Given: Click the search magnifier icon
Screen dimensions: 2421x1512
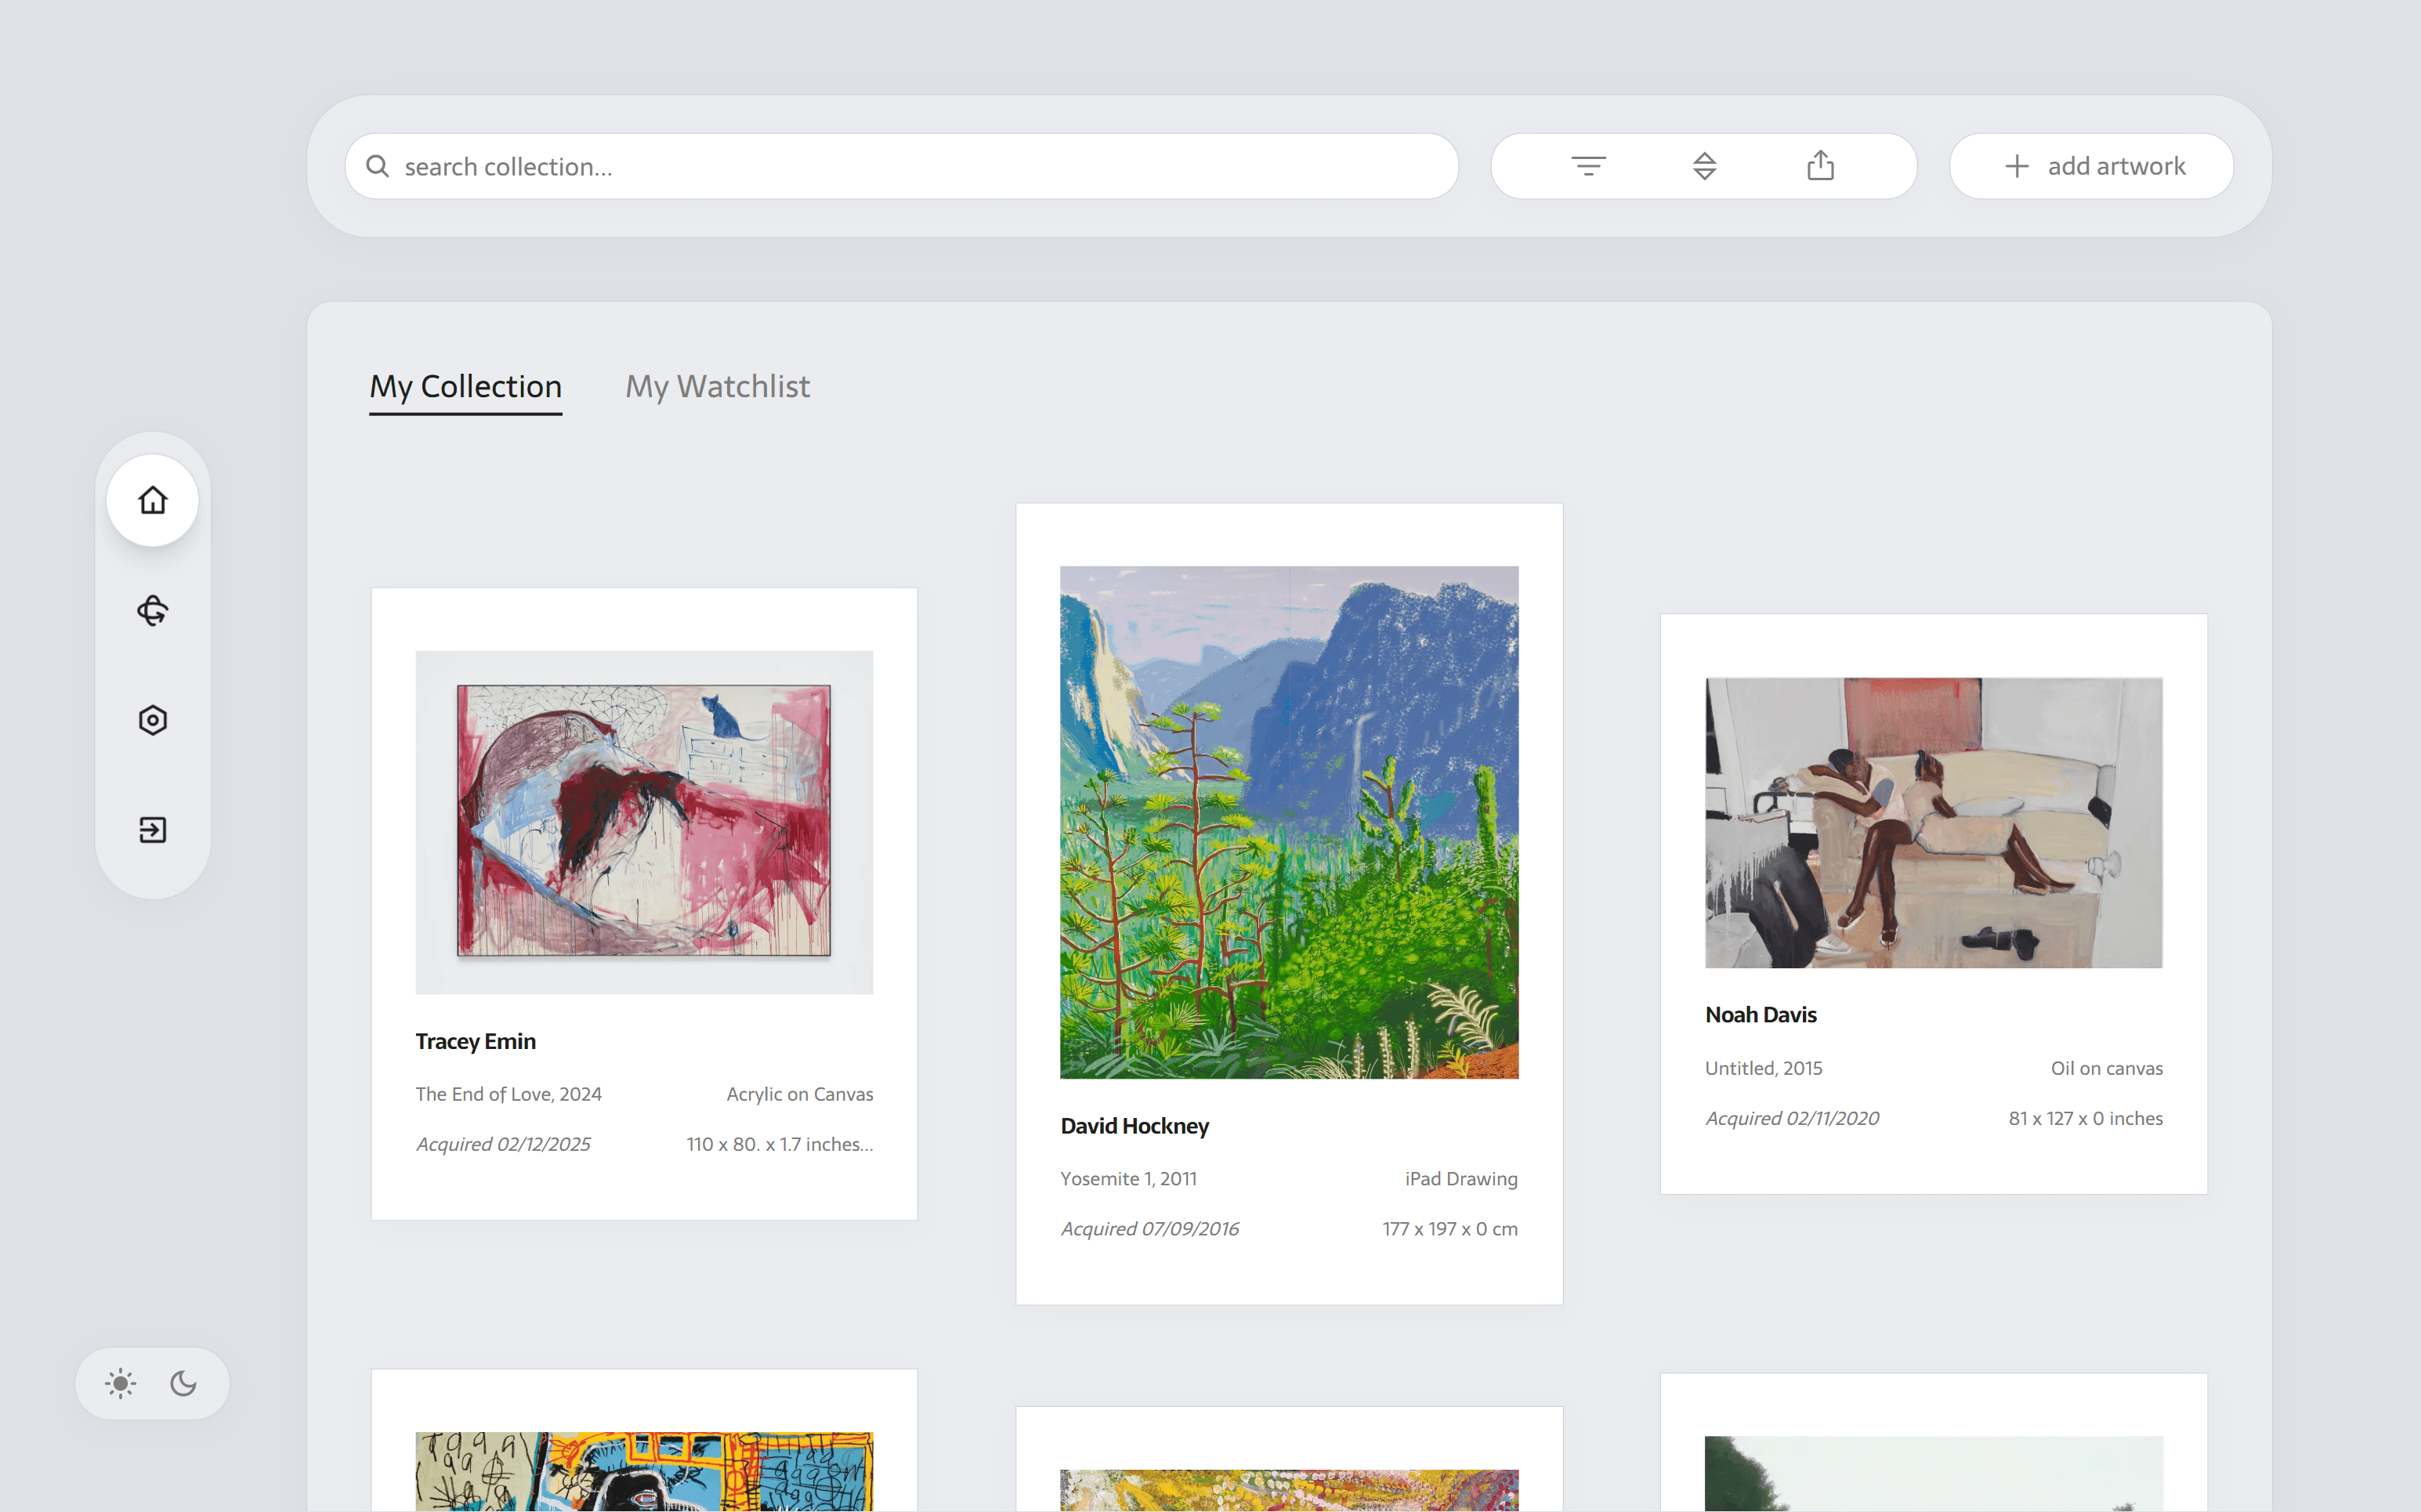Looking at the screenshot, I should point(377,166).
